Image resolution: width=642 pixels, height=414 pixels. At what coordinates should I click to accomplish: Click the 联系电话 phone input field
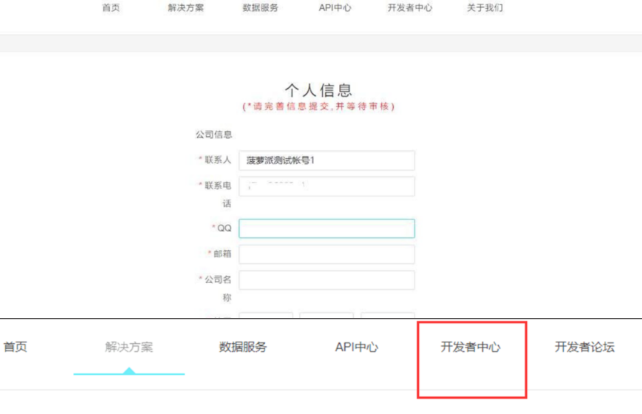click(x=326, y=187)
